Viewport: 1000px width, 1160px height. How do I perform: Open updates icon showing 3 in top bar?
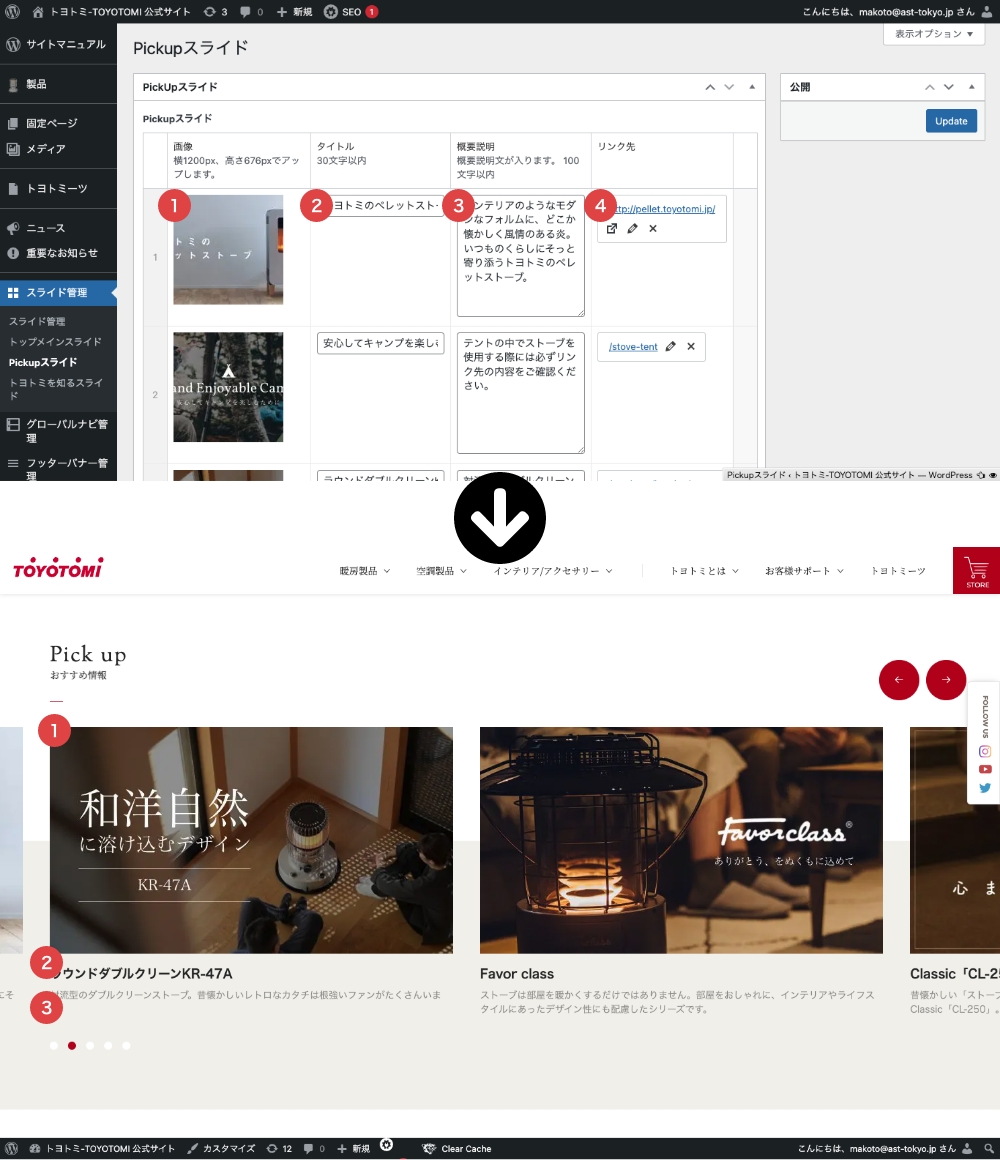(215, 12)
